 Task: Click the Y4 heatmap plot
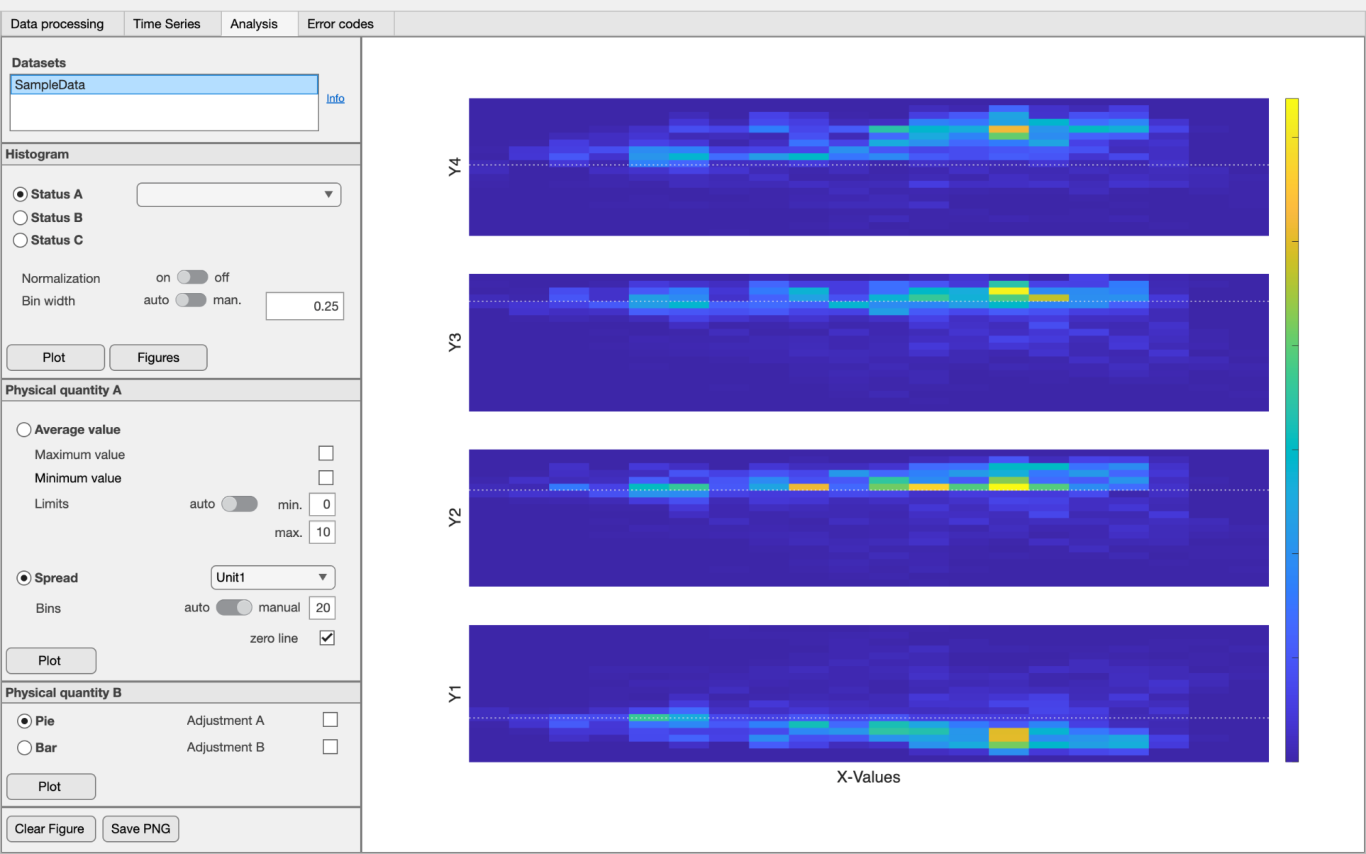click(x=869, y=167)
